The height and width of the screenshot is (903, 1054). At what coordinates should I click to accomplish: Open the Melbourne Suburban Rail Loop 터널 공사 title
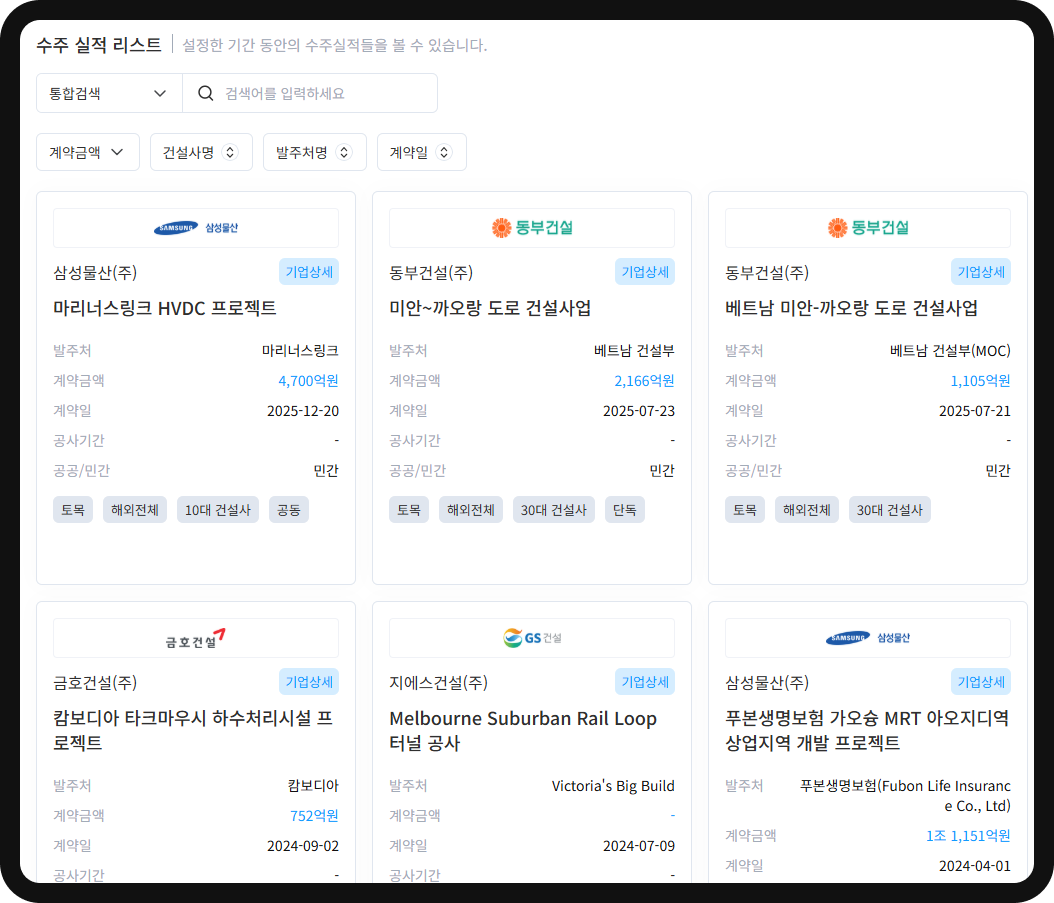coord(523,730)
